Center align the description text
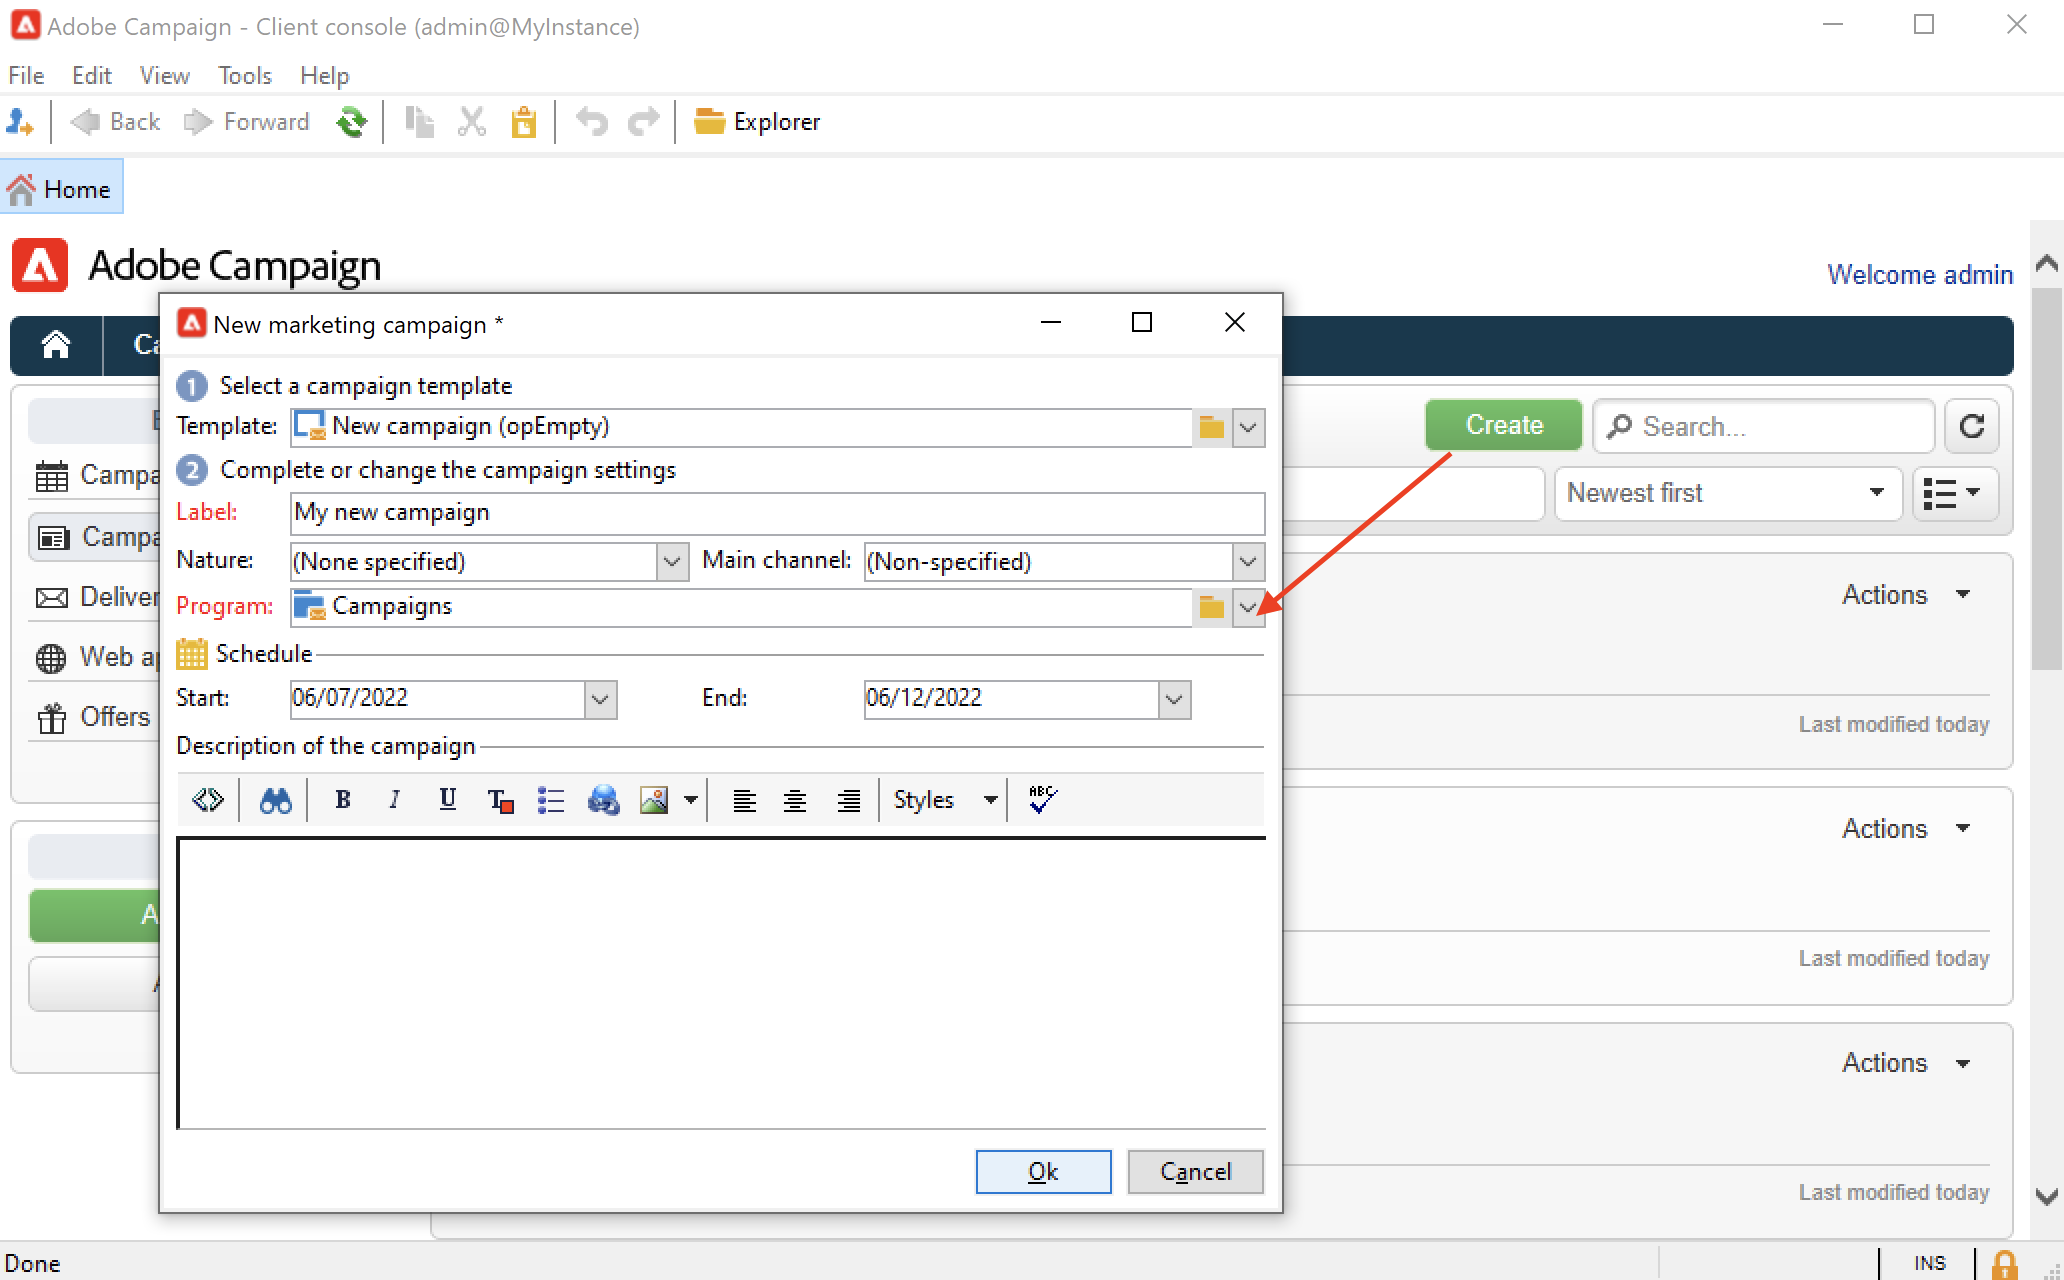This screenshot has width=2064, height=1280. 795,800
